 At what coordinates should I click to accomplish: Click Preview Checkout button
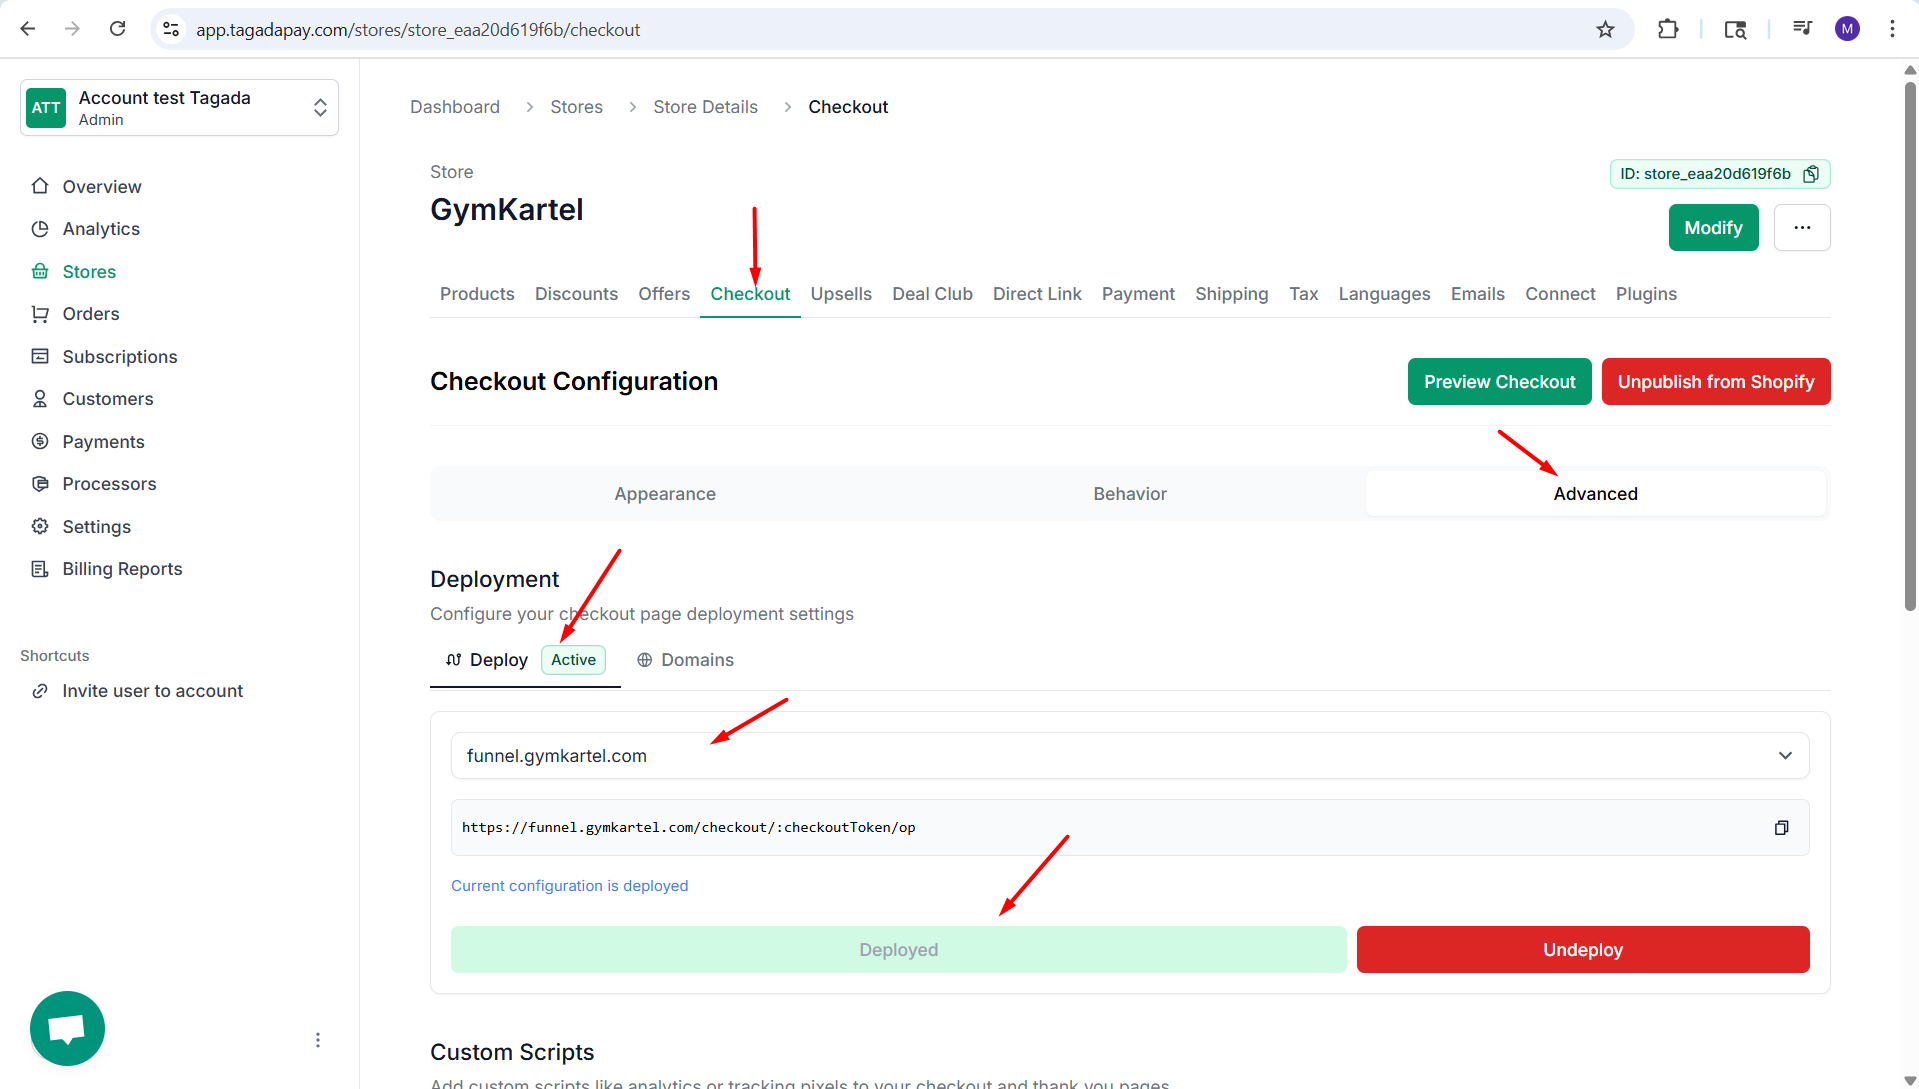(1499, 382)
